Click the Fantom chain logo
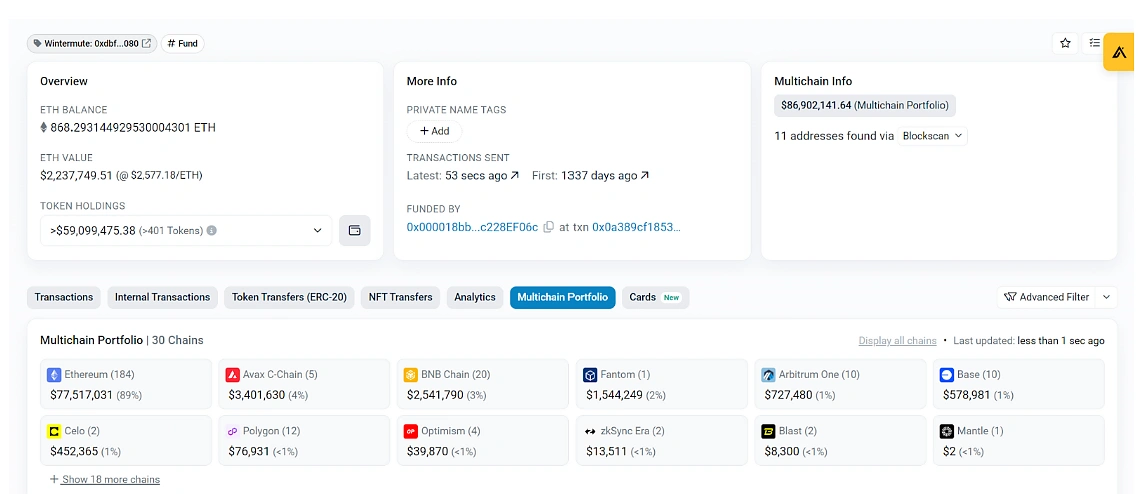This screenshot has width=1138, height=494. pos(589,375)
